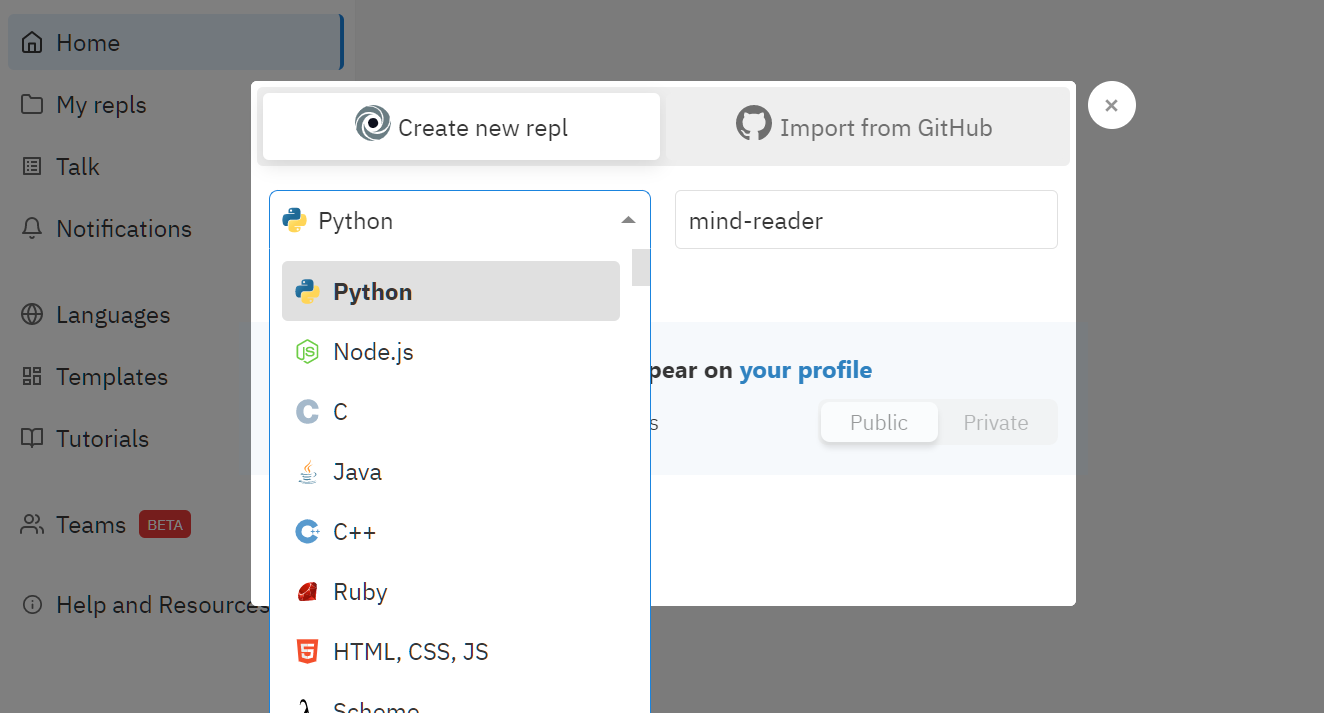
Task: Click the C language icon
Action: click(308, 411)
